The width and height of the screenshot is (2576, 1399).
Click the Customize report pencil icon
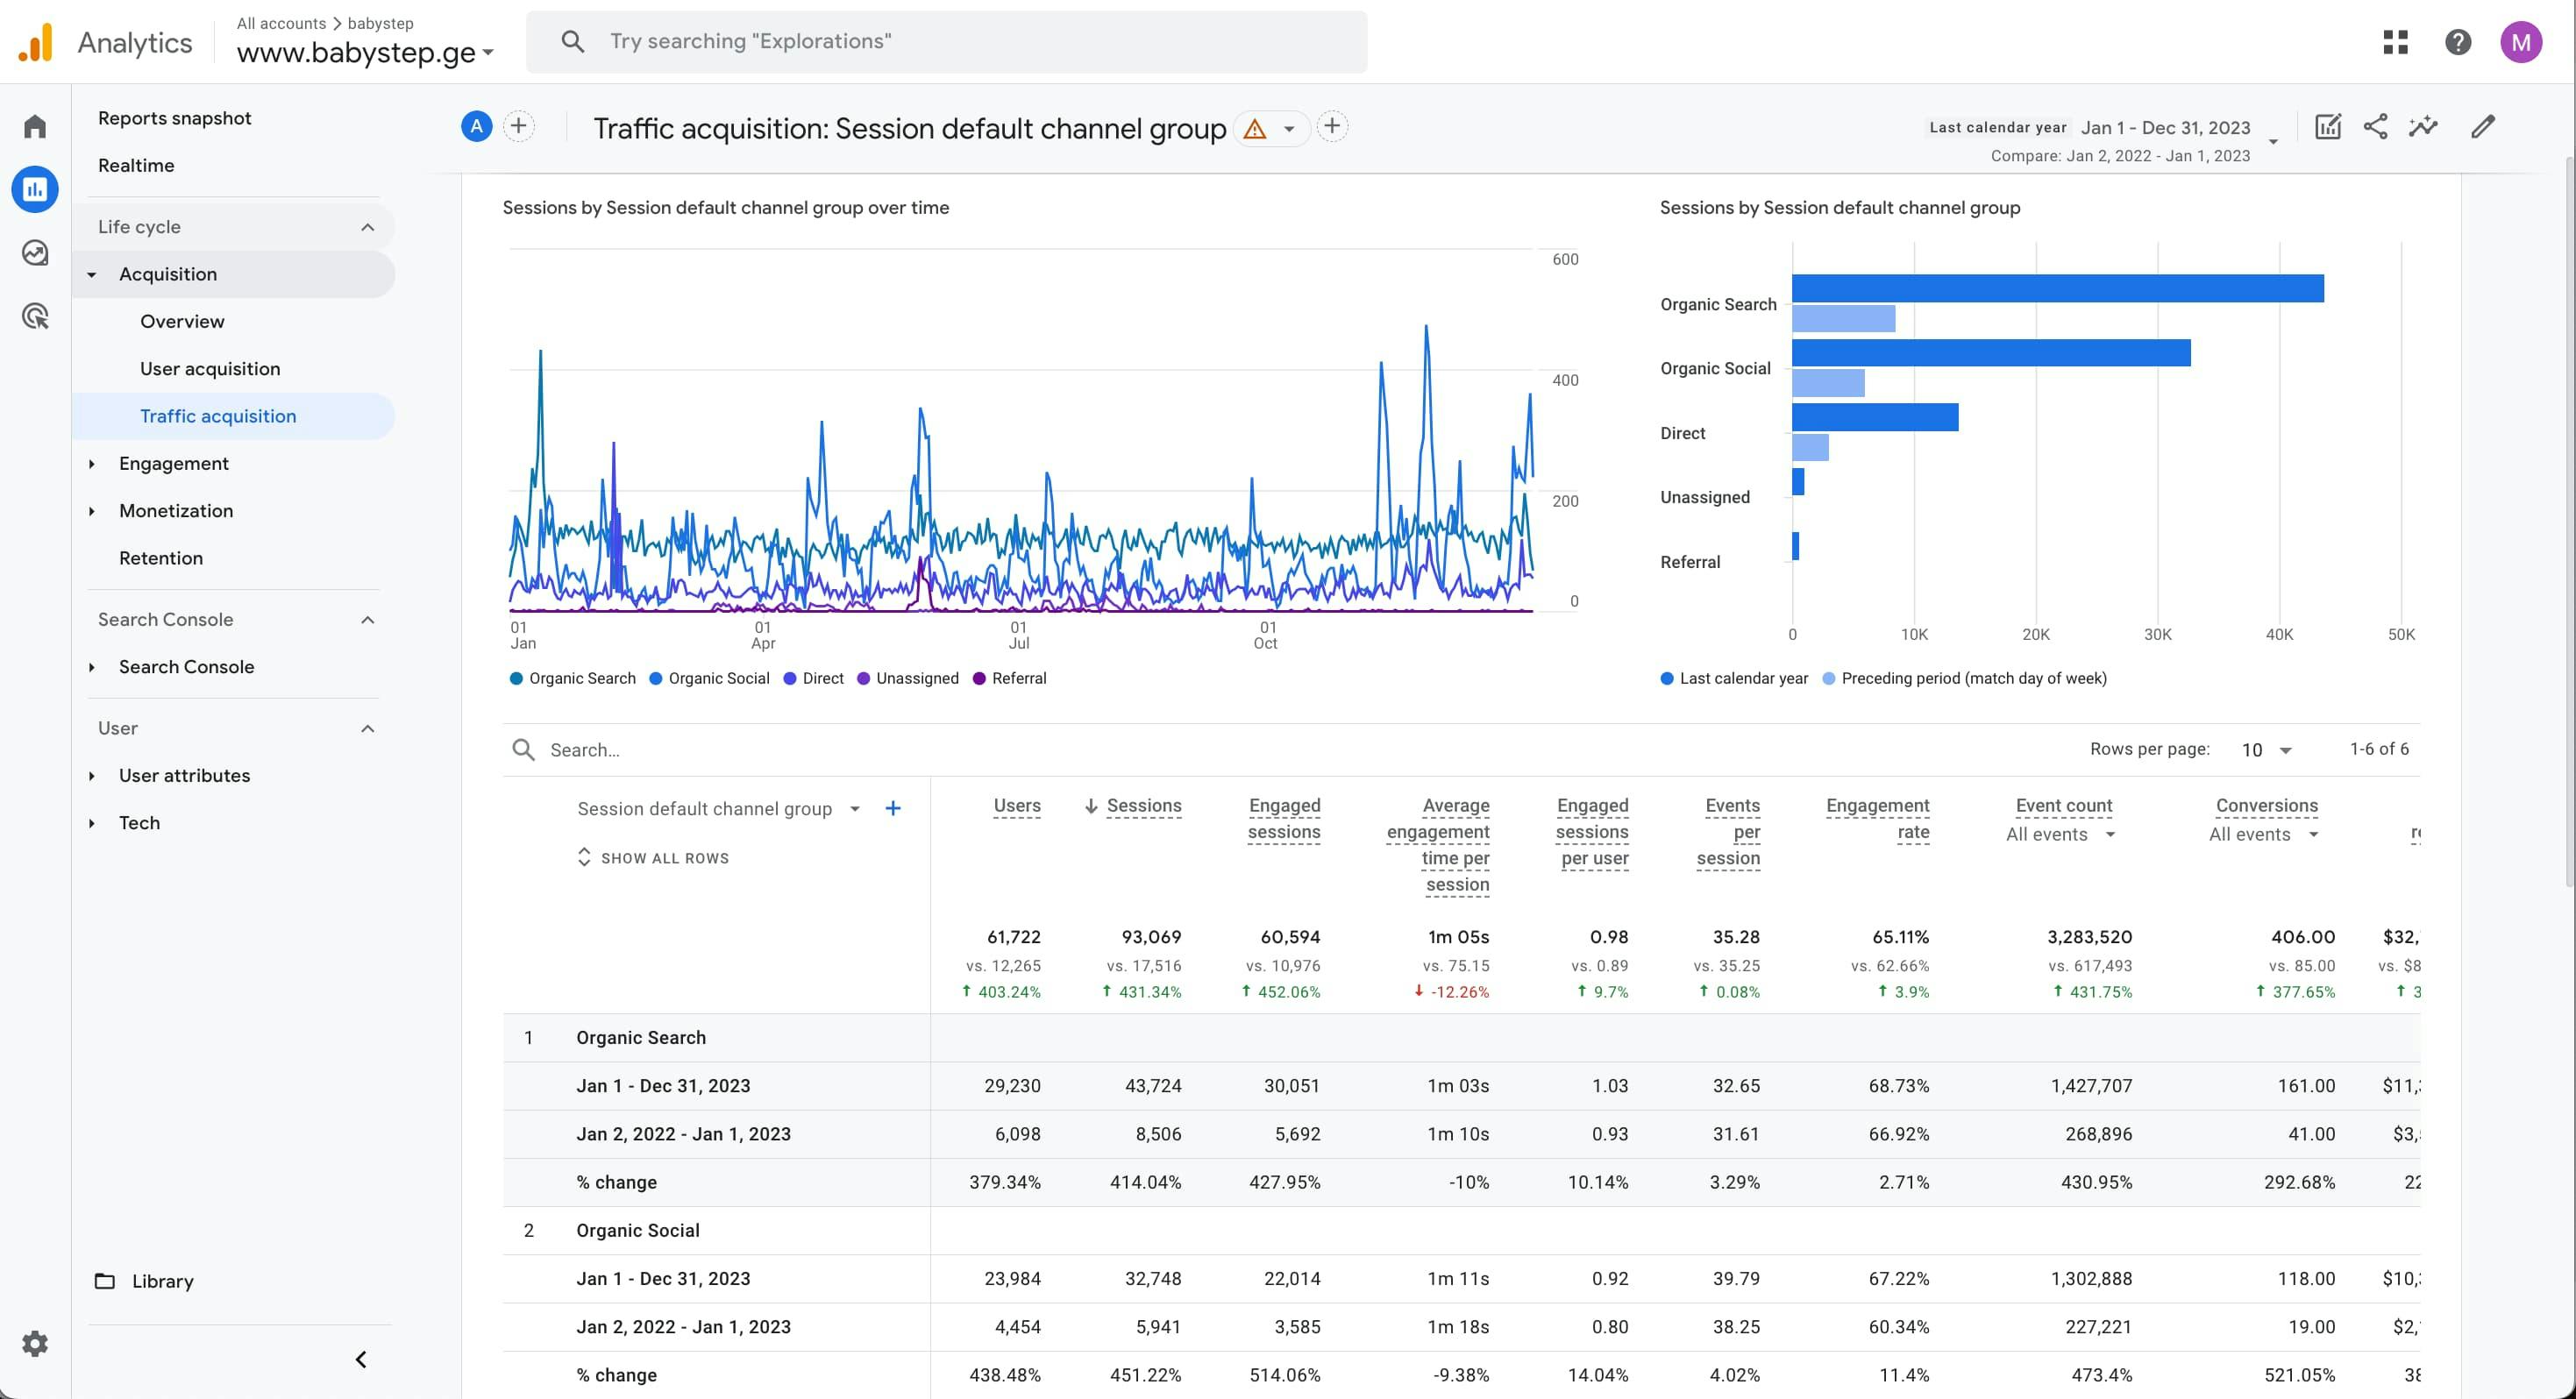(x=2482, y=127)
